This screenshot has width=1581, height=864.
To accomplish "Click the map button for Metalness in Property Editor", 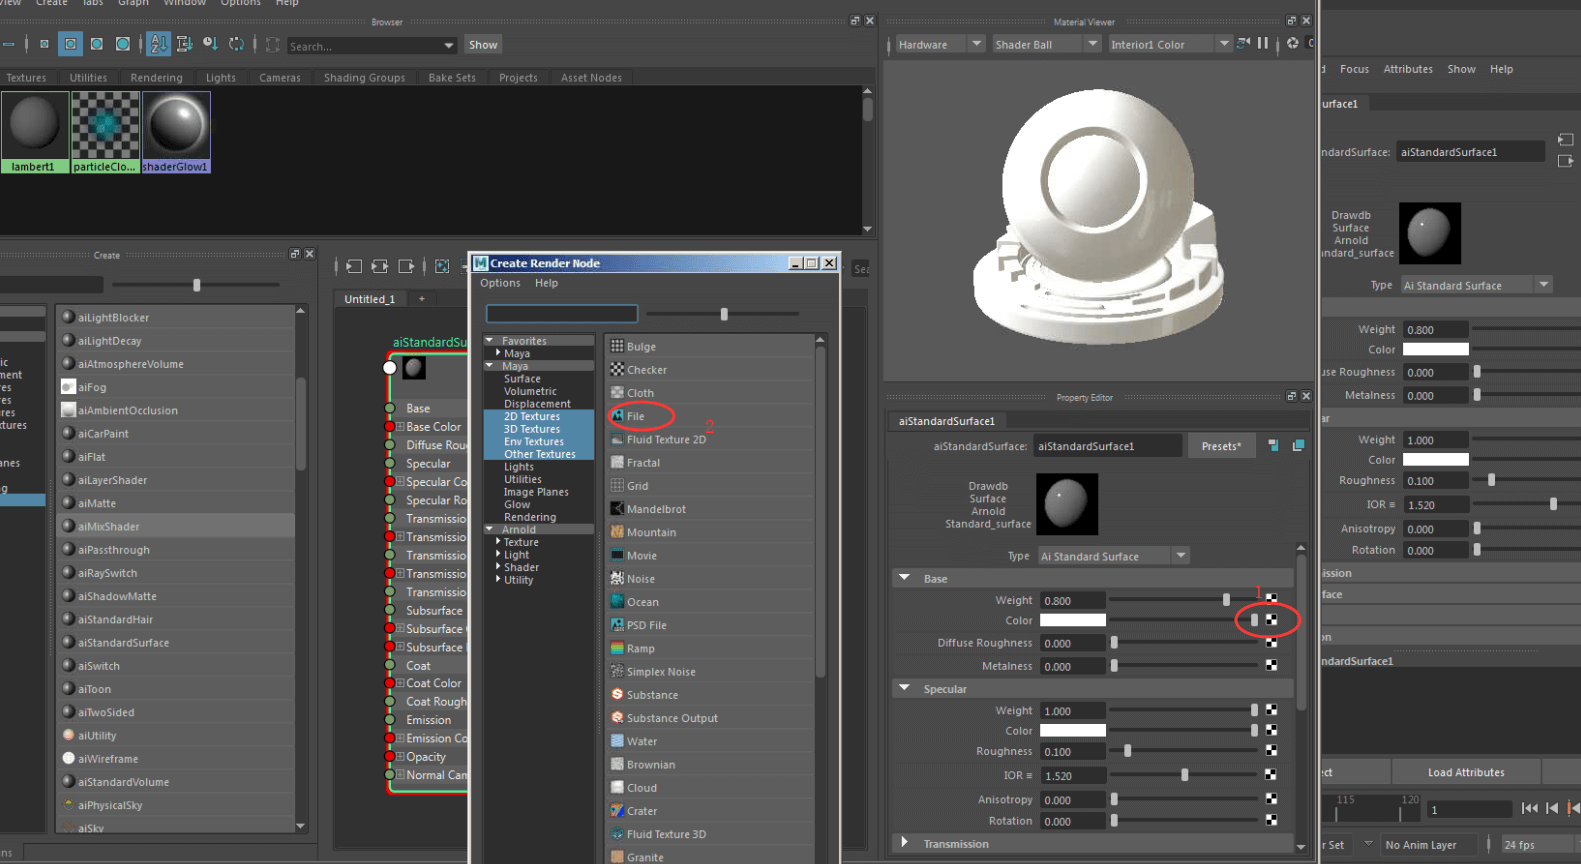I will pyautogui.click(x=1271, y=665).
